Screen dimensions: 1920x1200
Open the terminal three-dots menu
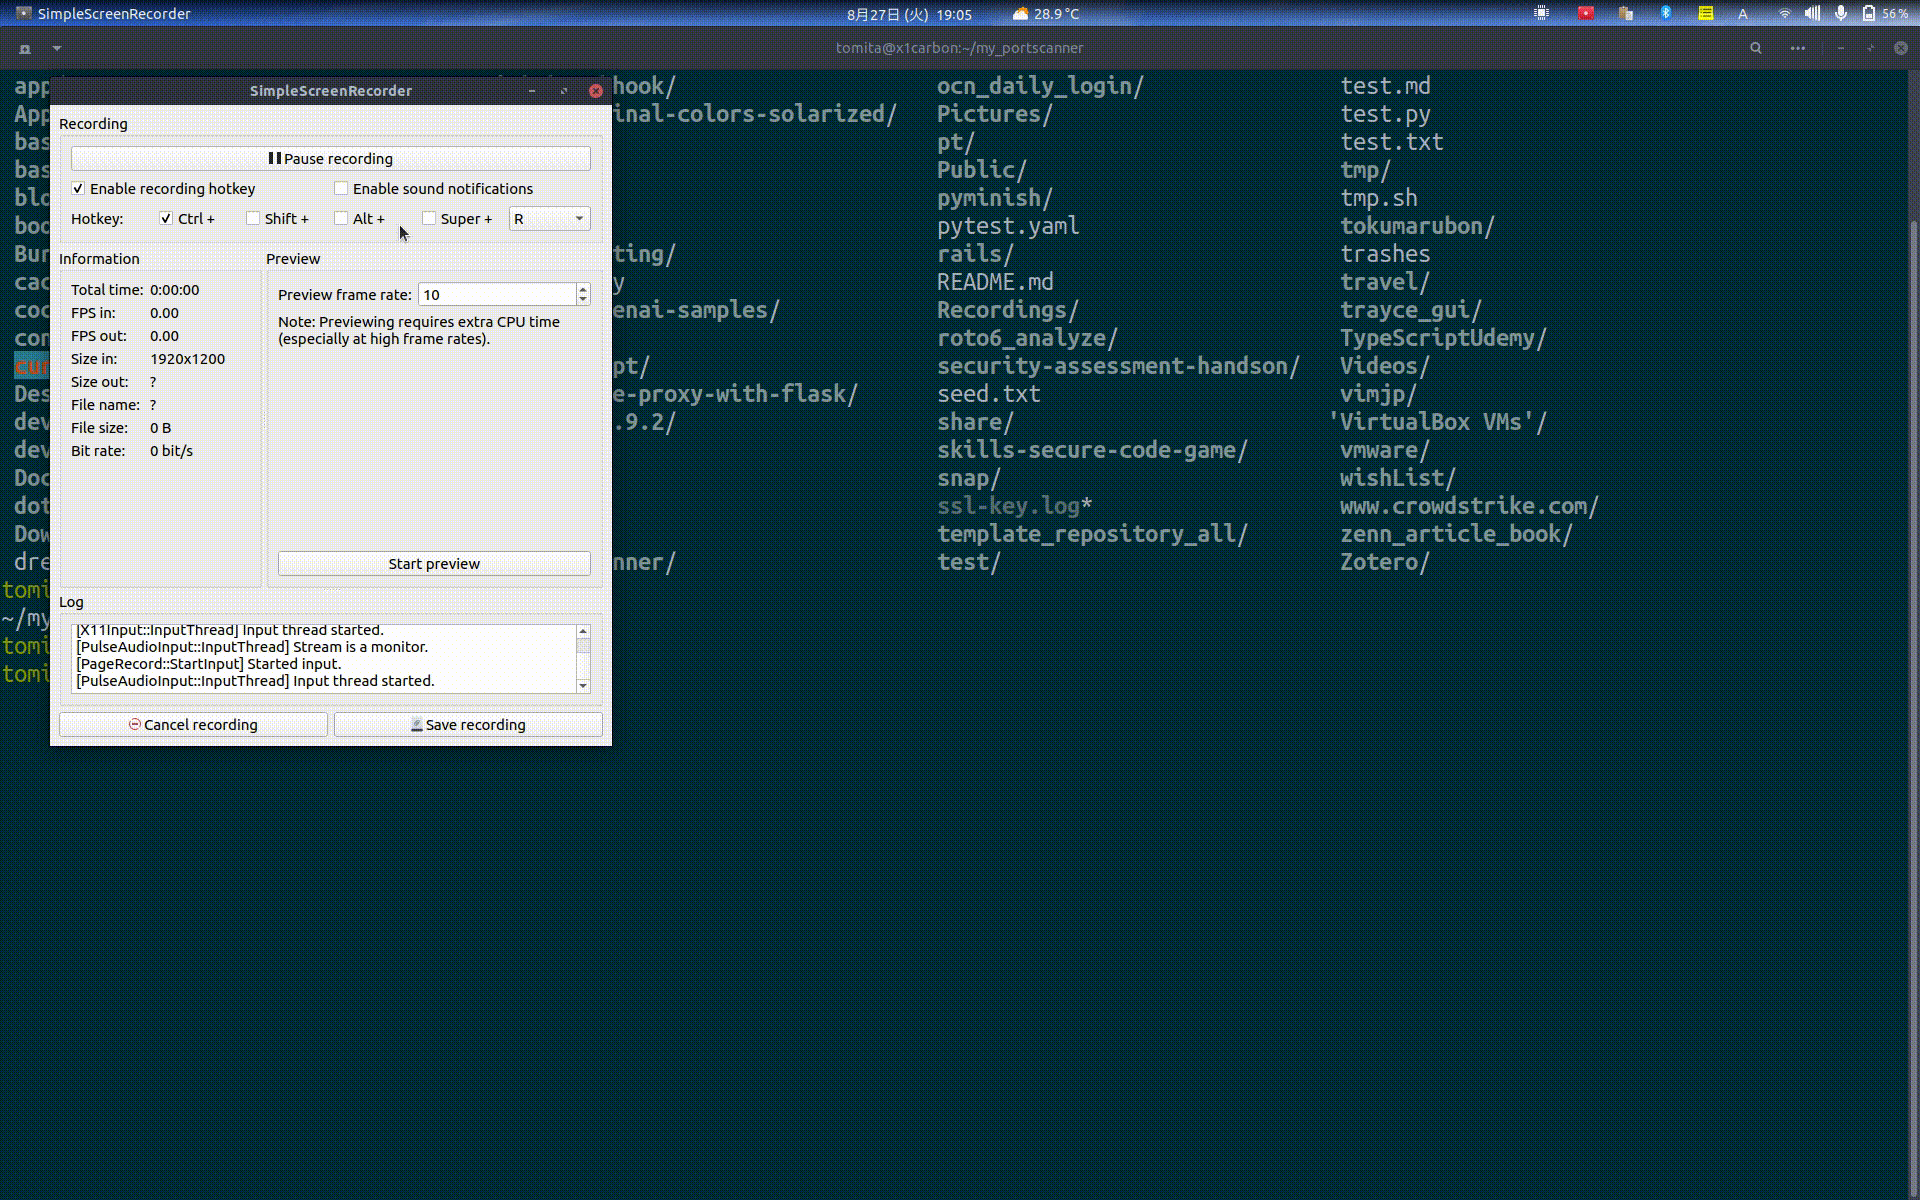point(1797,47)
